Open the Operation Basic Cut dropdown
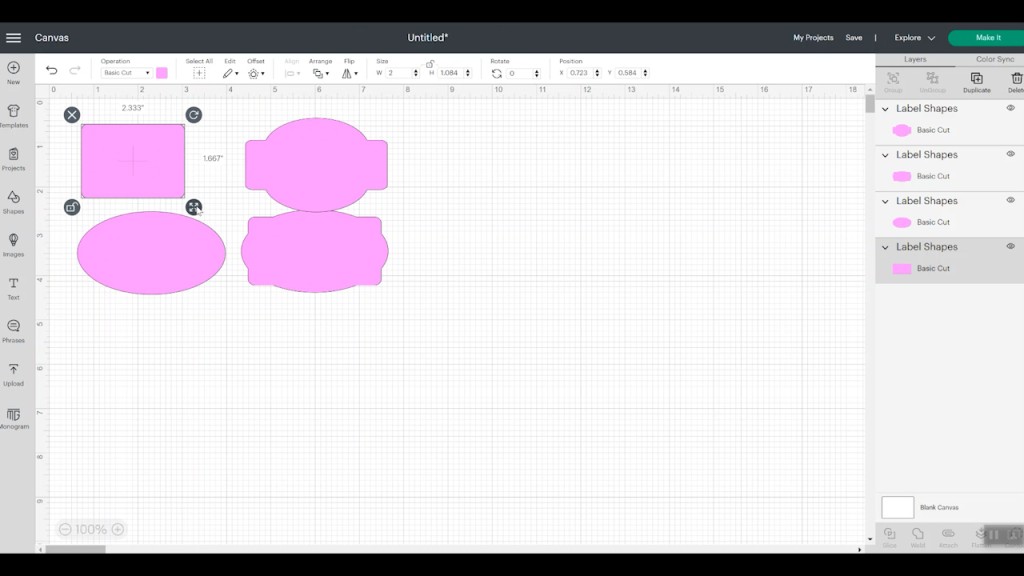Screen dimensions: 1024x576 pyautogui.click(x=126, y=73)
